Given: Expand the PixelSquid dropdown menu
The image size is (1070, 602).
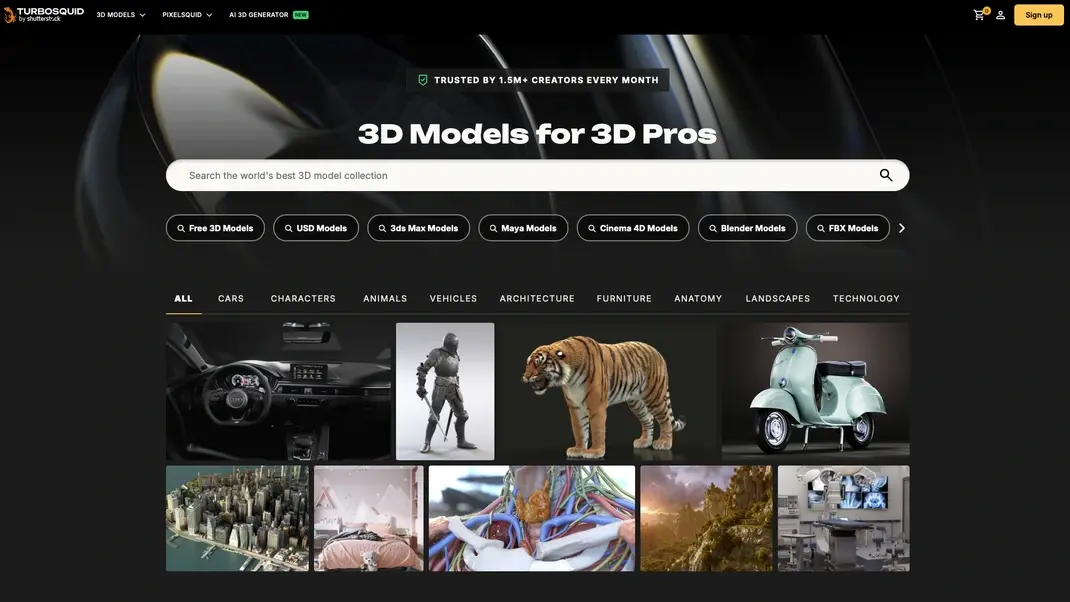Looking at the screenshot, I should tap(187, 15).
